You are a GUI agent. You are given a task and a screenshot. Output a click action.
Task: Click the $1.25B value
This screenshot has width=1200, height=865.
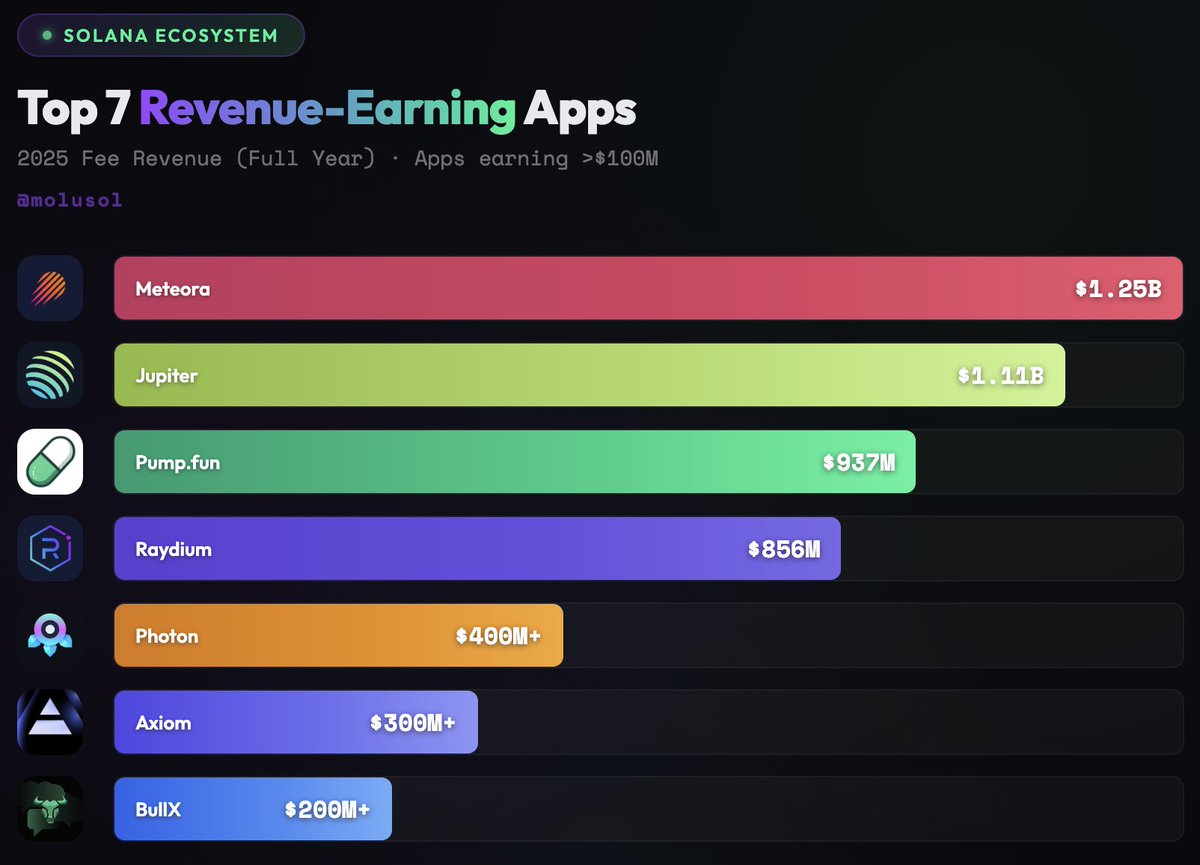coord(1119,289)
